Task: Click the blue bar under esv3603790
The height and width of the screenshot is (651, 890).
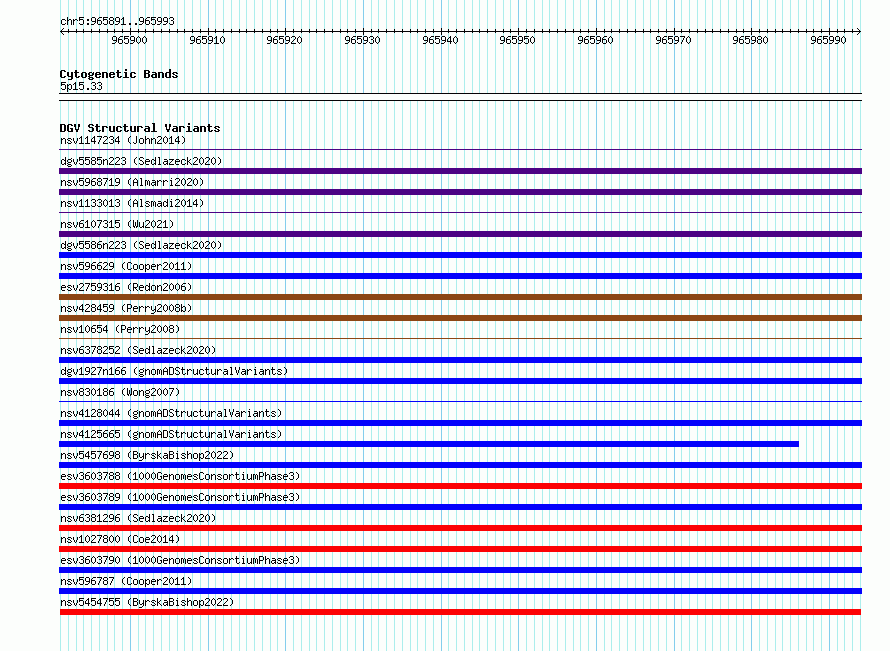Action: pos(460,570)
